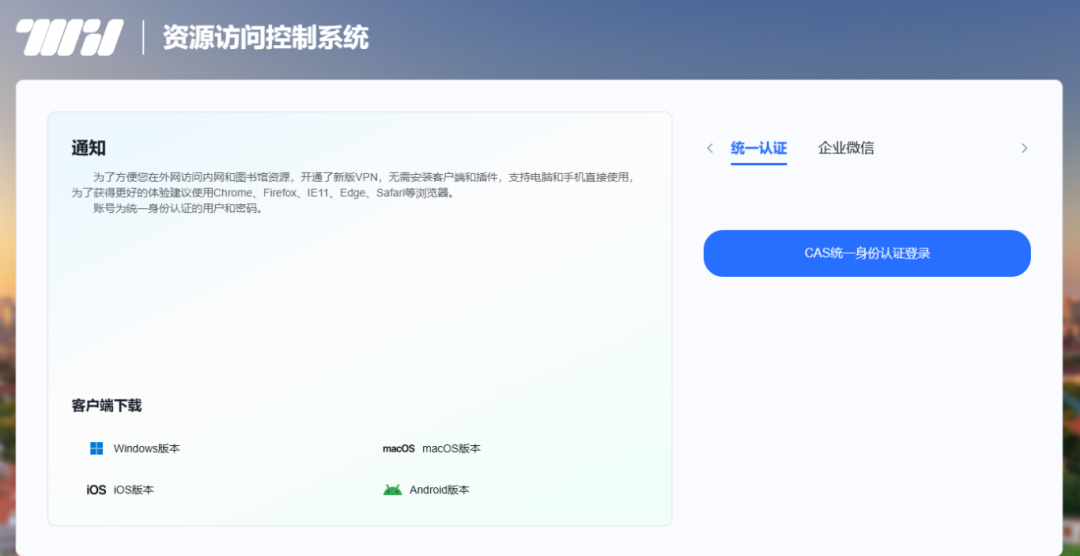Viewport: 1080px width, 556px height.
Task: Open the iOS版本 download link
Action: pos(134,490)
